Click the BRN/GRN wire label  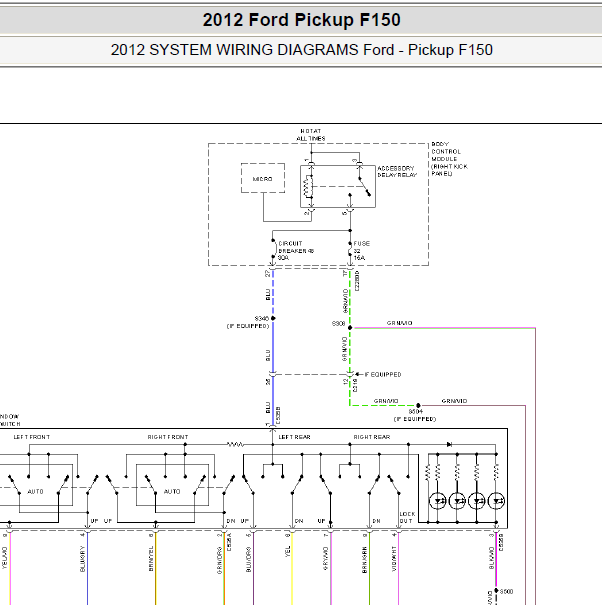tap(365, 559)
